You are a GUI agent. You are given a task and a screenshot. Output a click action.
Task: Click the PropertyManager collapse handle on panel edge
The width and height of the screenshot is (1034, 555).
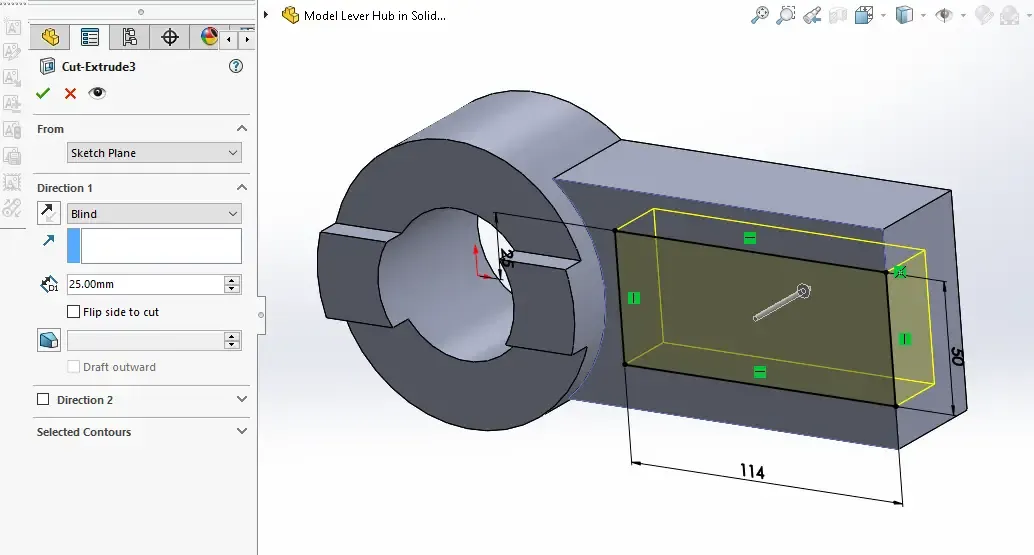(261, 315)
